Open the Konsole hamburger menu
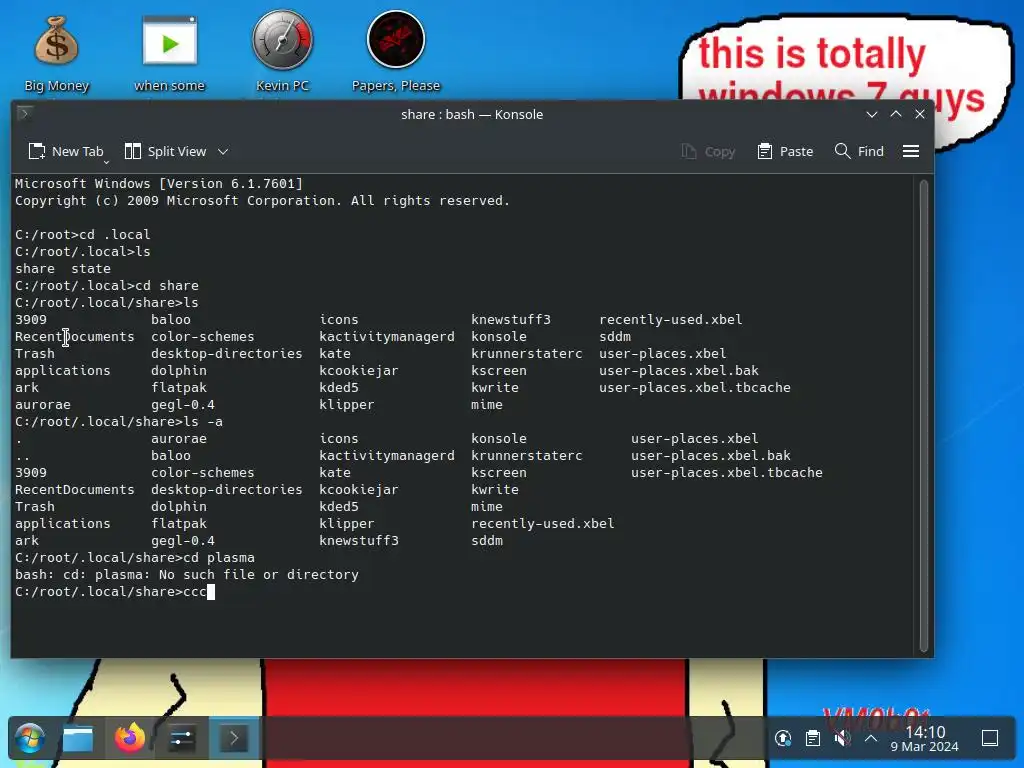This screenshot has height=768, width=1024. 911,152
